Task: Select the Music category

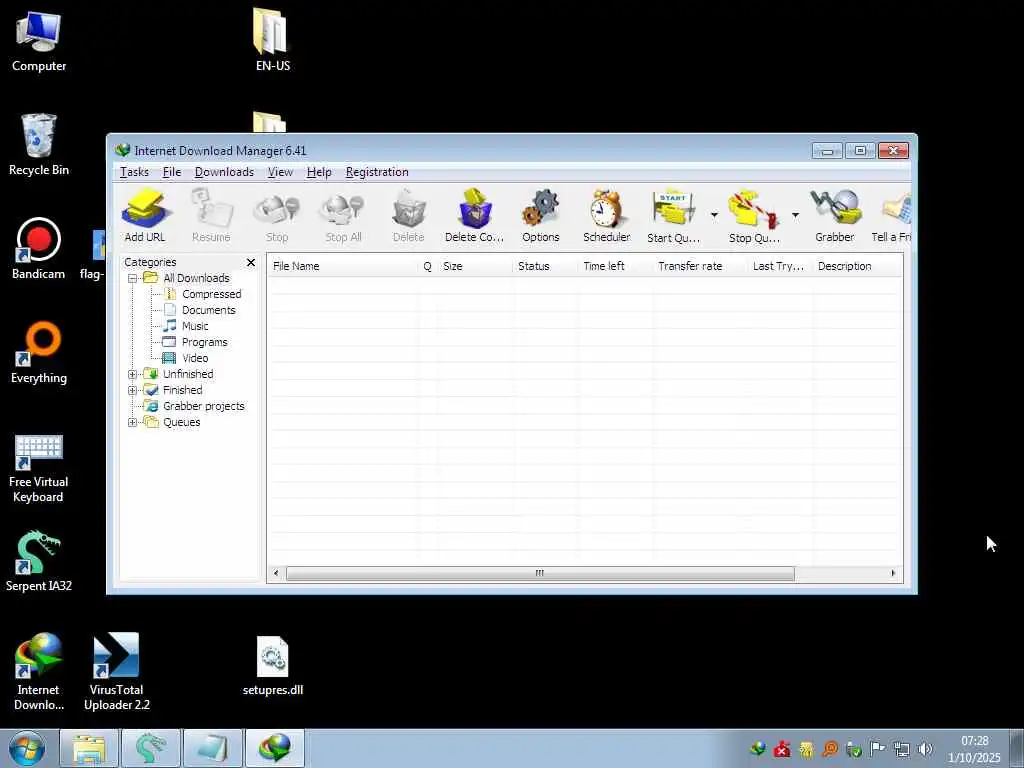Action: pyautogui.click(x=195, y=327)
